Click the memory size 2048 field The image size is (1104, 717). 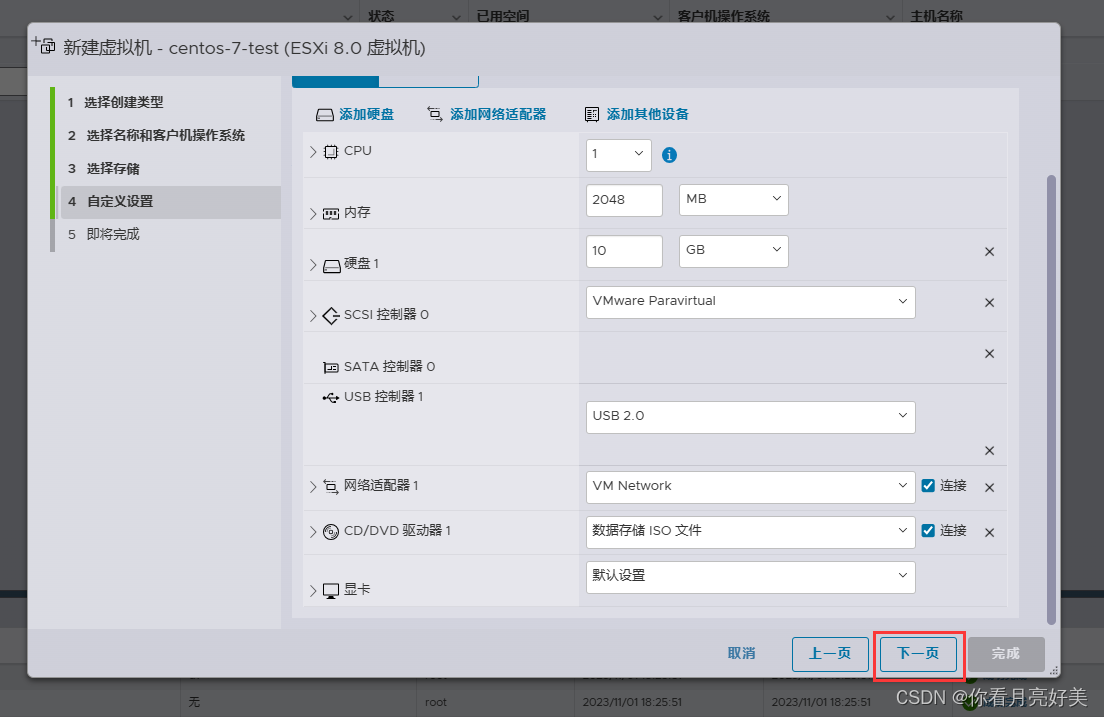(625, 200)
